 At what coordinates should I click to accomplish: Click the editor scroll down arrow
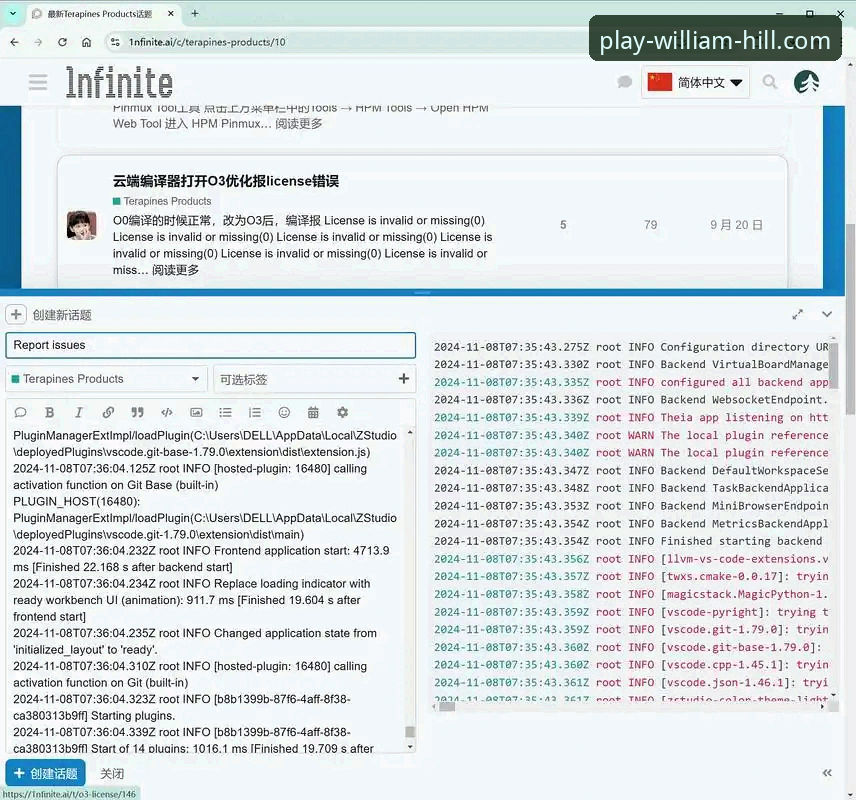point(410,747)
